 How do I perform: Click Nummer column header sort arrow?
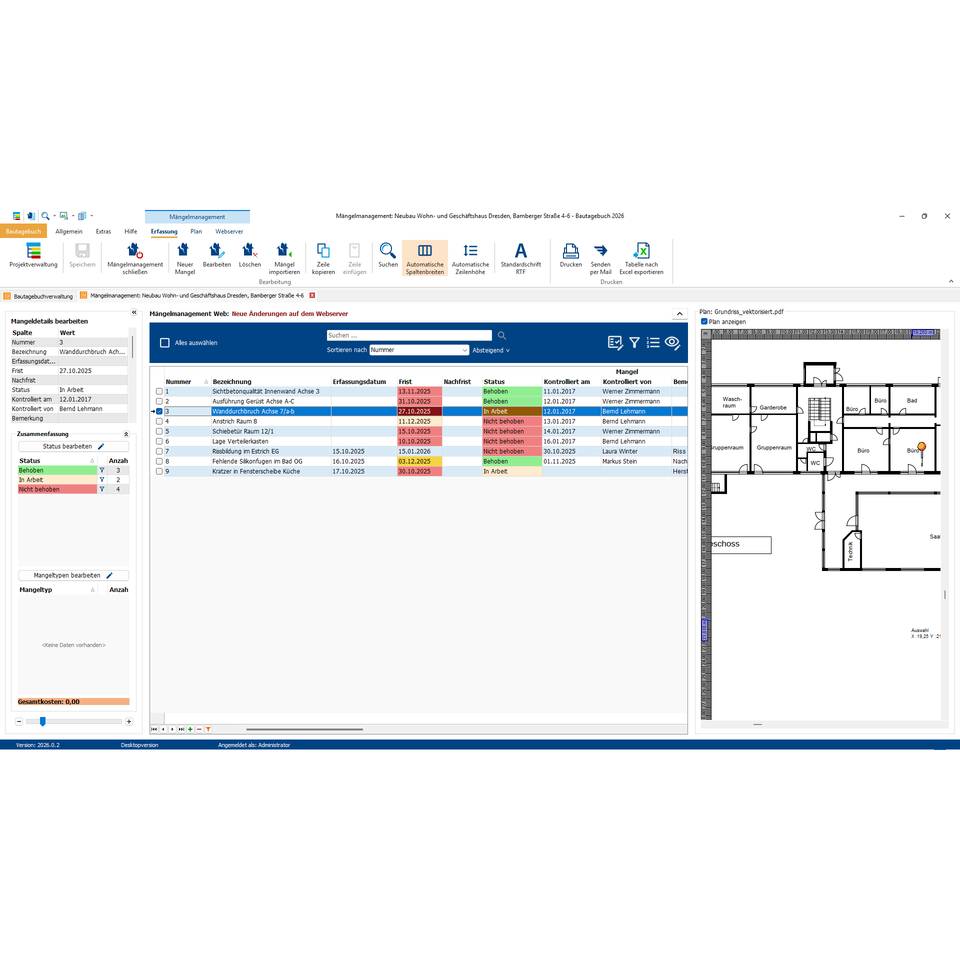pos(206,382)
